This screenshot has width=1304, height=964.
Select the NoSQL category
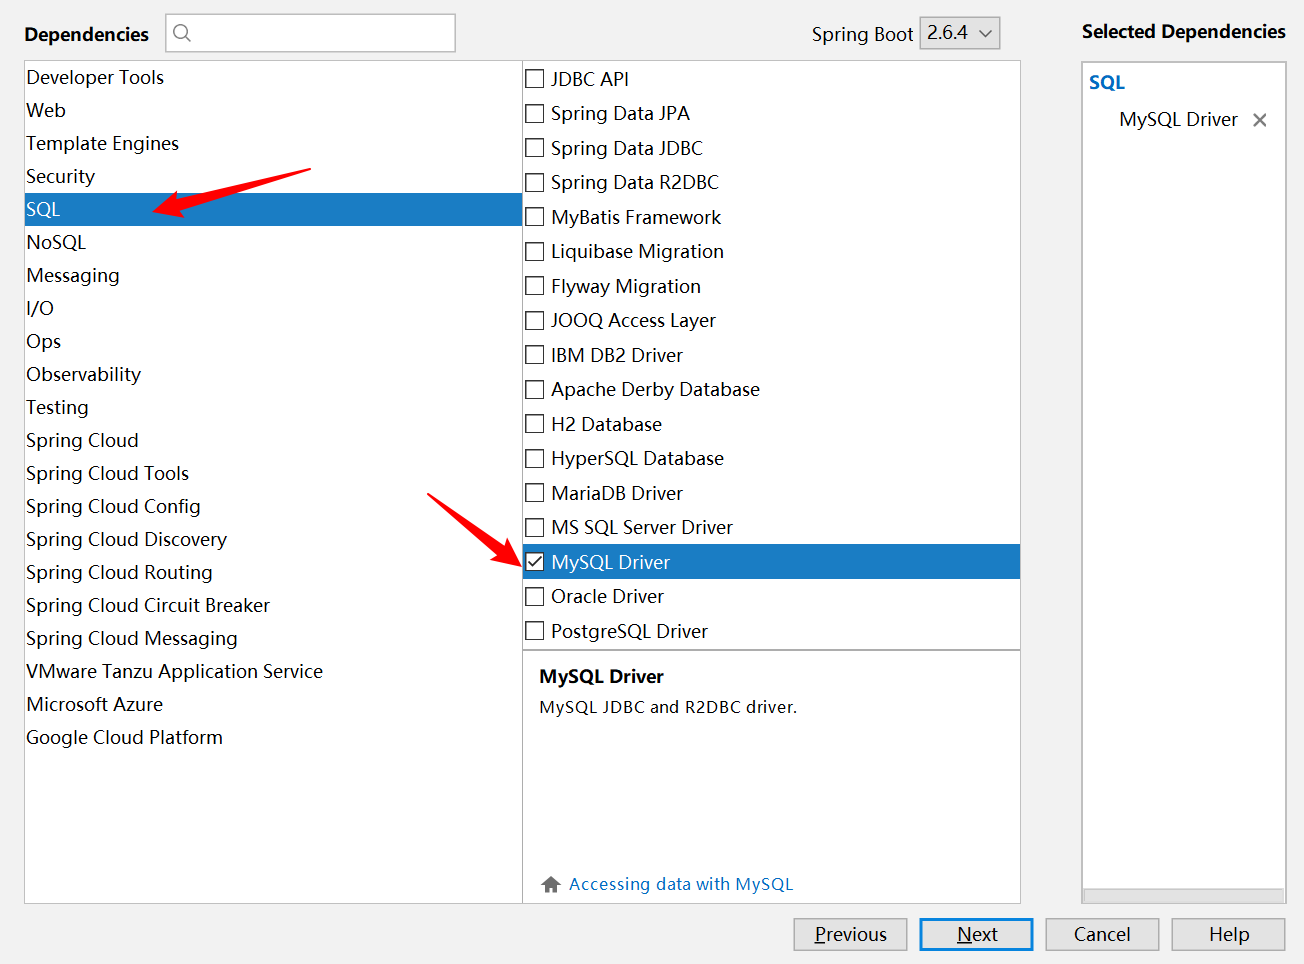(273, 242)
